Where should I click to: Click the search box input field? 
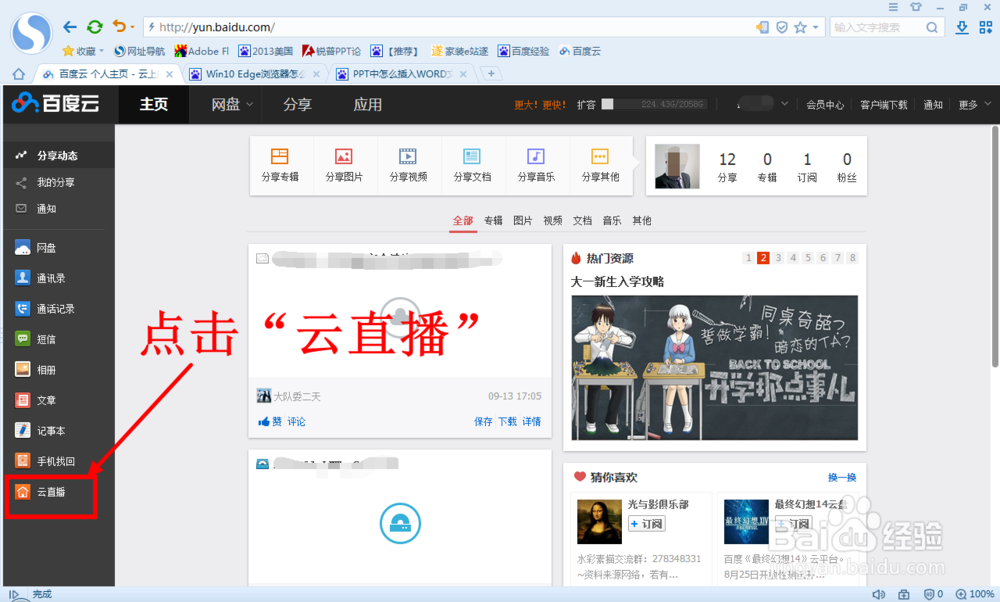point(877,27)
